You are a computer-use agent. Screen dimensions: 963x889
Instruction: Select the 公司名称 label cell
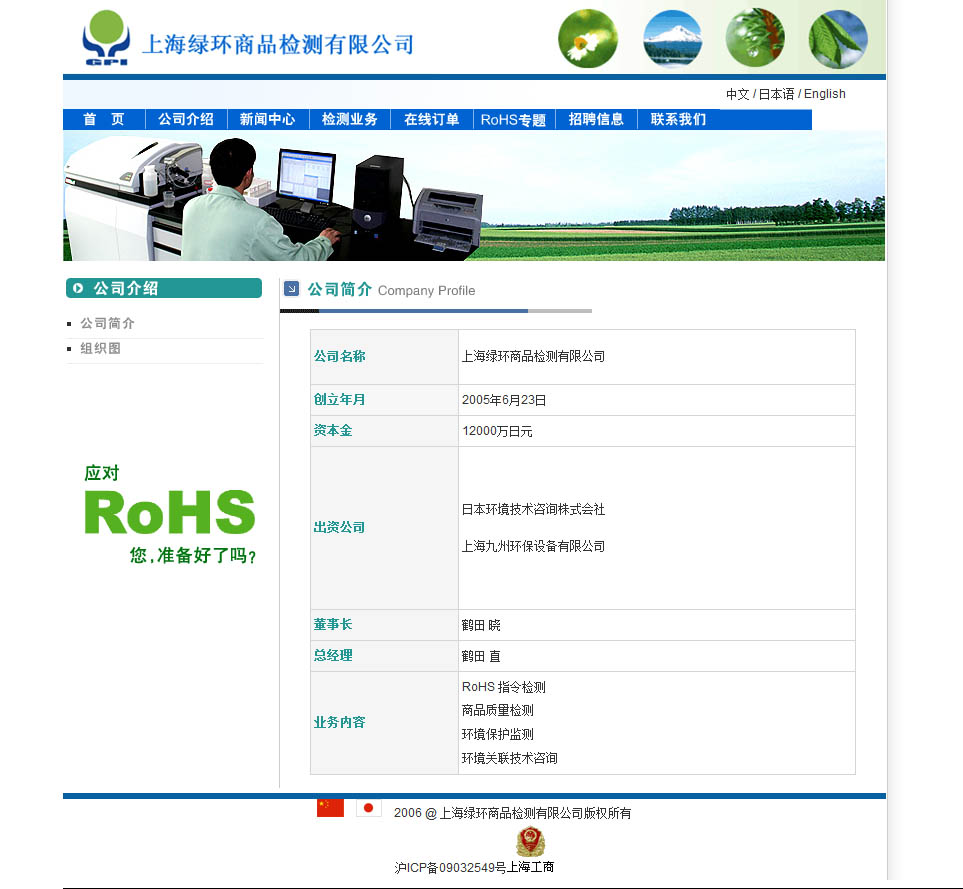coord(384,357)
